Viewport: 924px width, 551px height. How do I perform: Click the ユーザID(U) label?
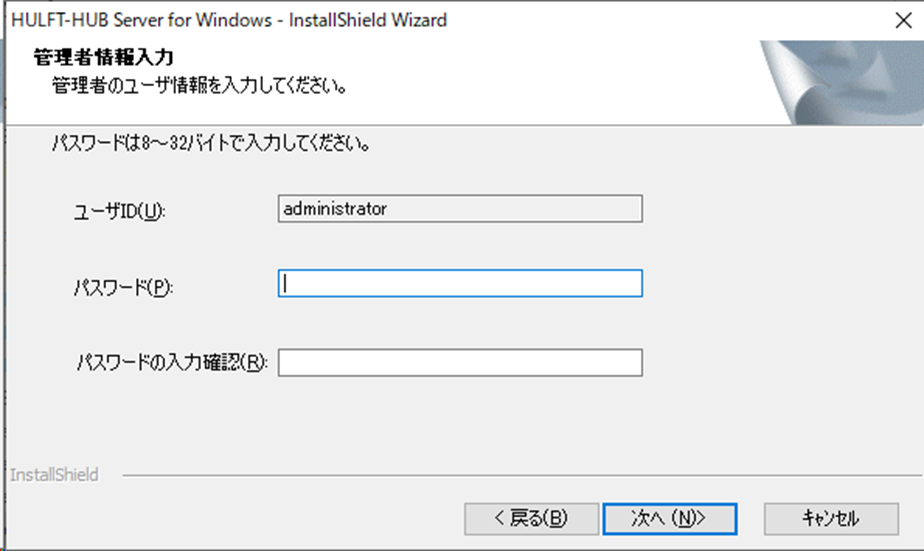point(120,211)
